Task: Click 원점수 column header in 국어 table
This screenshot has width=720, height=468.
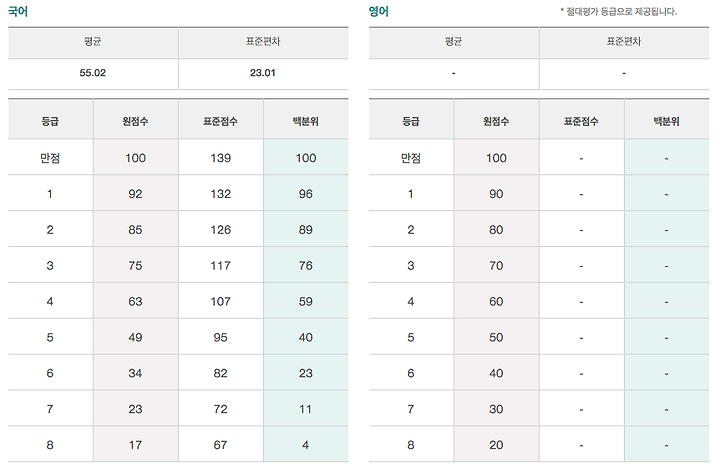Action: tap(135, 121)
